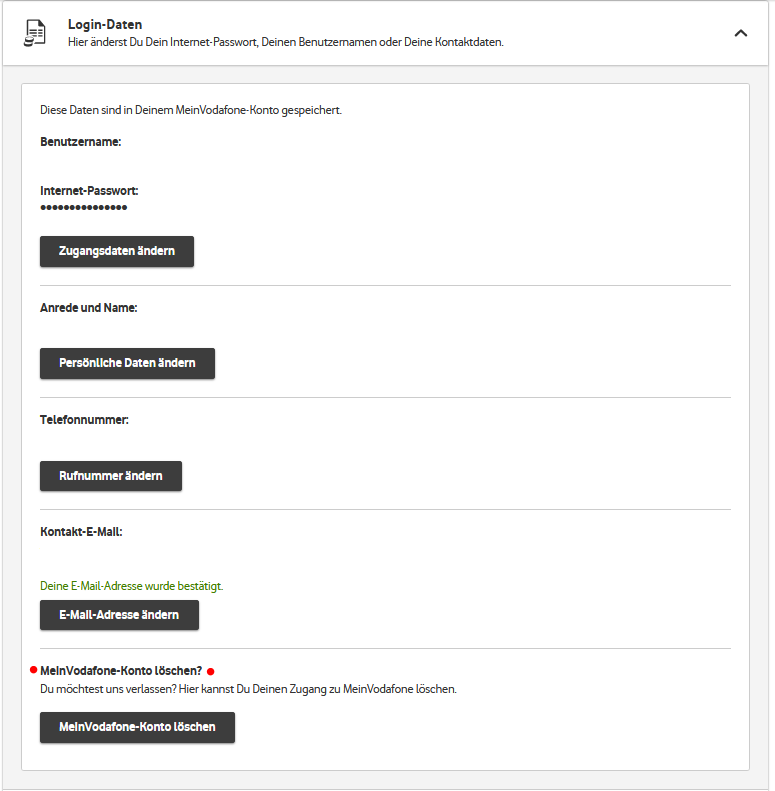The width and height of the screenshot is (775, 791).
Task: Click the Anrede und Name label
Action: pos(89,308)
